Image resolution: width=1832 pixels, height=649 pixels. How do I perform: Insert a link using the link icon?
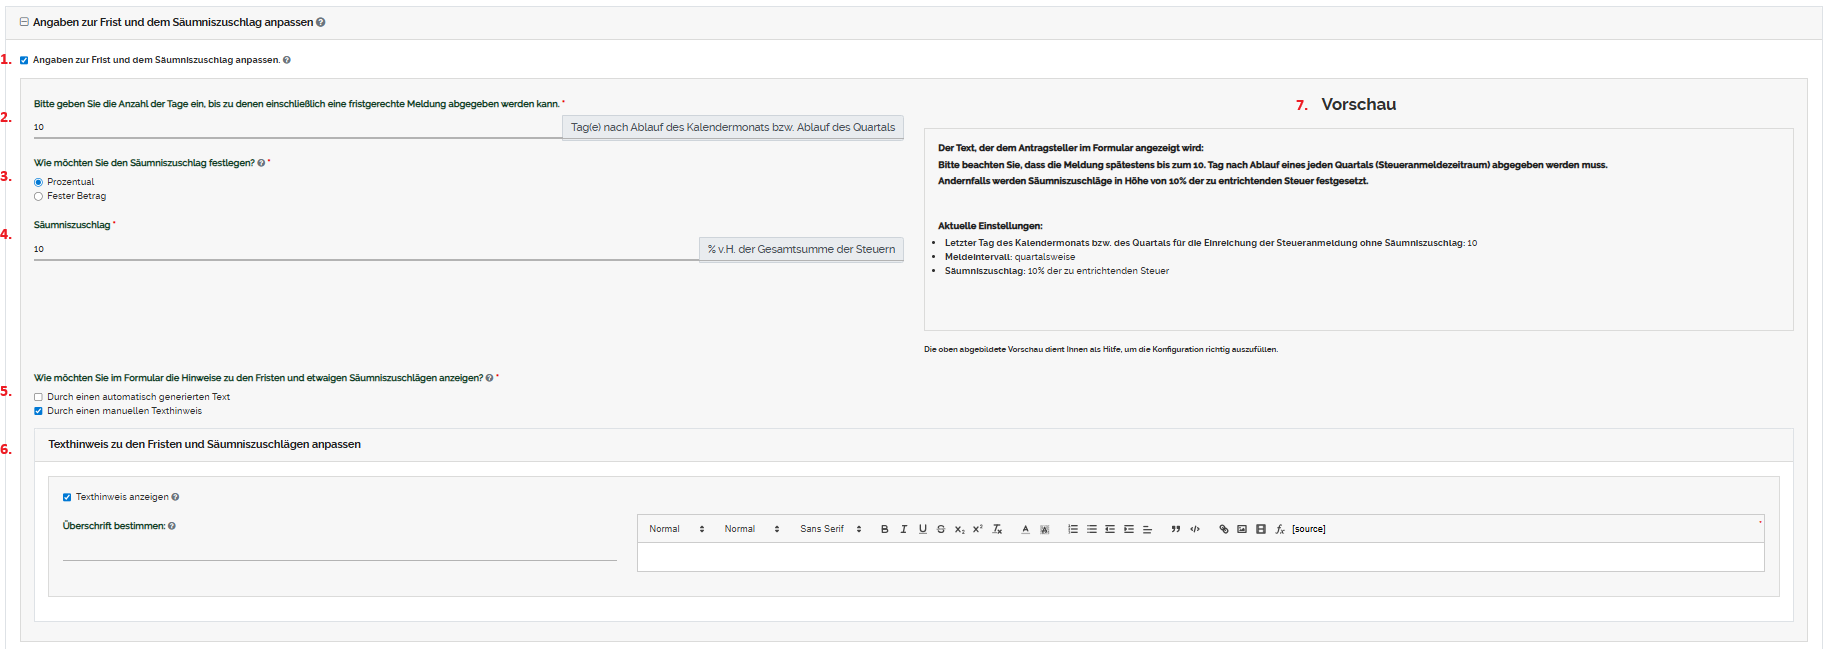[1223, 529]
